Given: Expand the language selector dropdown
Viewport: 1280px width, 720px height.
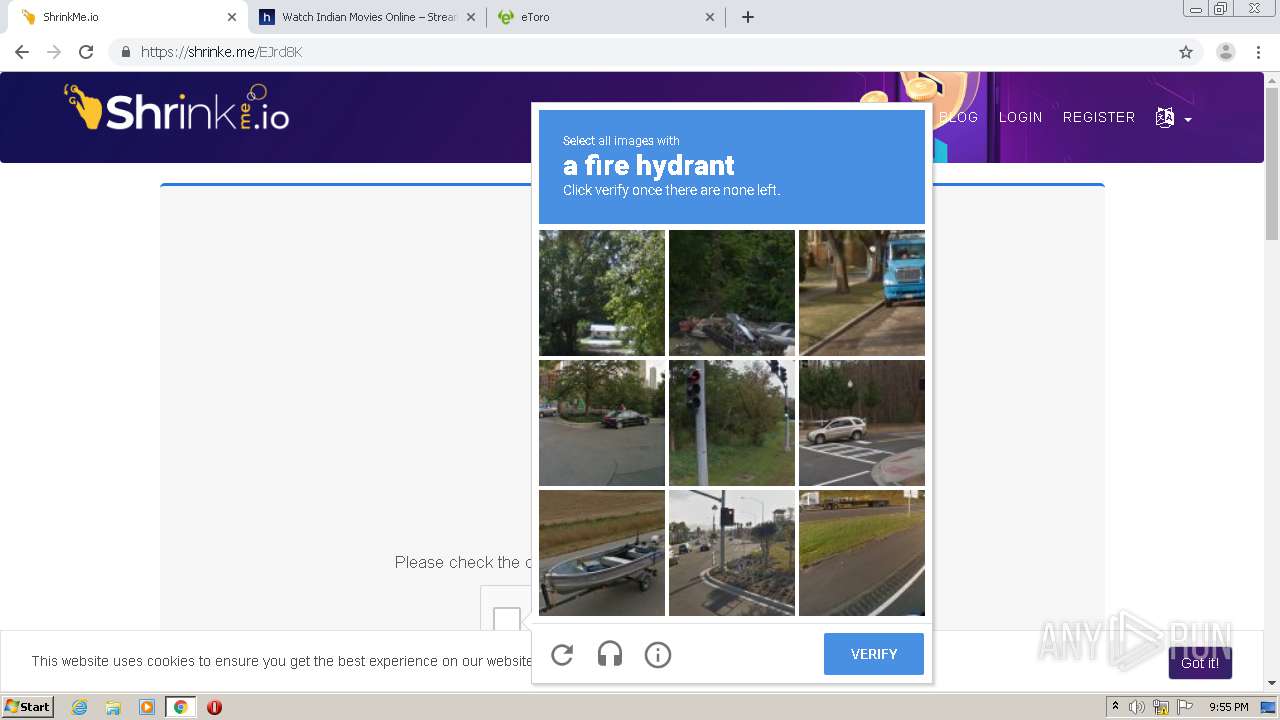Looking at the screenshot, I should 1173,118.
